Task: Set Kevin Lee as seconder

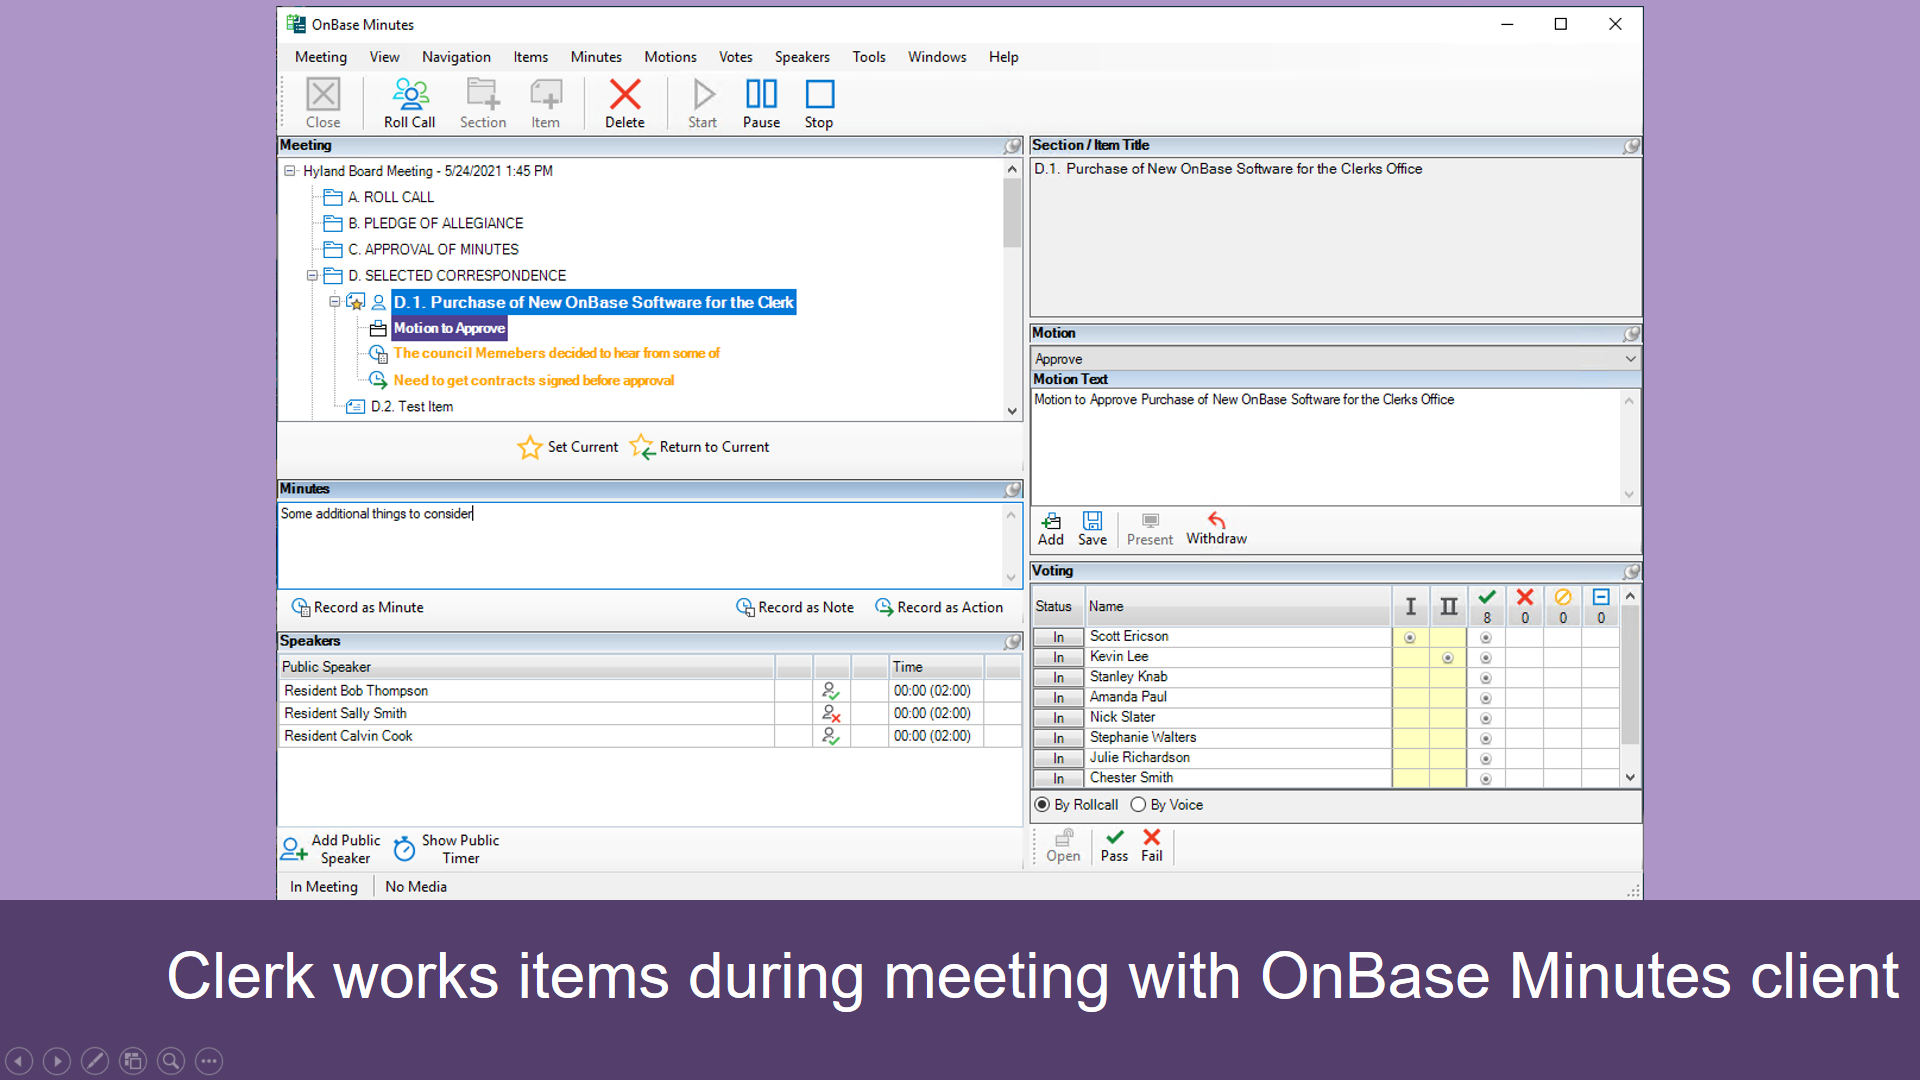Action: pos(1448,658)
